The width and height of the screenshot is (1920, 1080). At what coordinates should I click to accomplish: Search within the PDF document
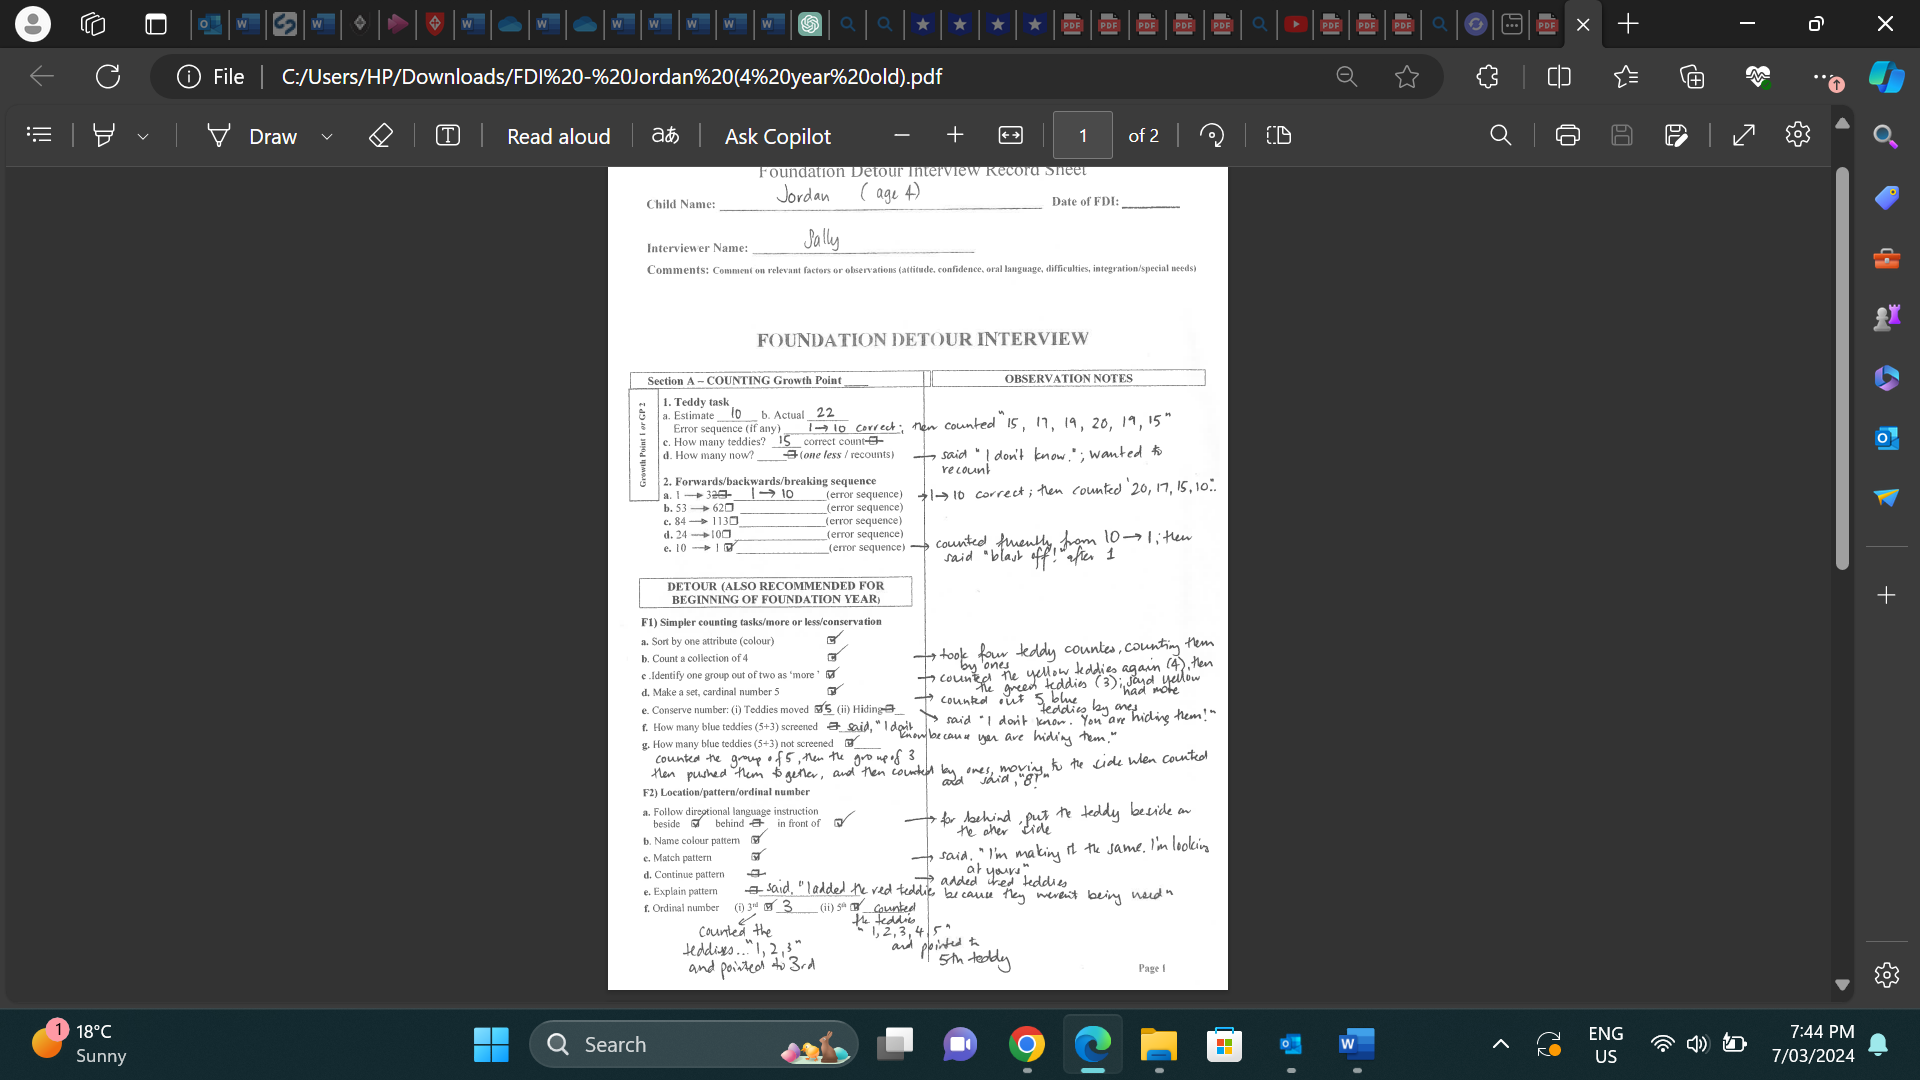[x=1500, y=135]
